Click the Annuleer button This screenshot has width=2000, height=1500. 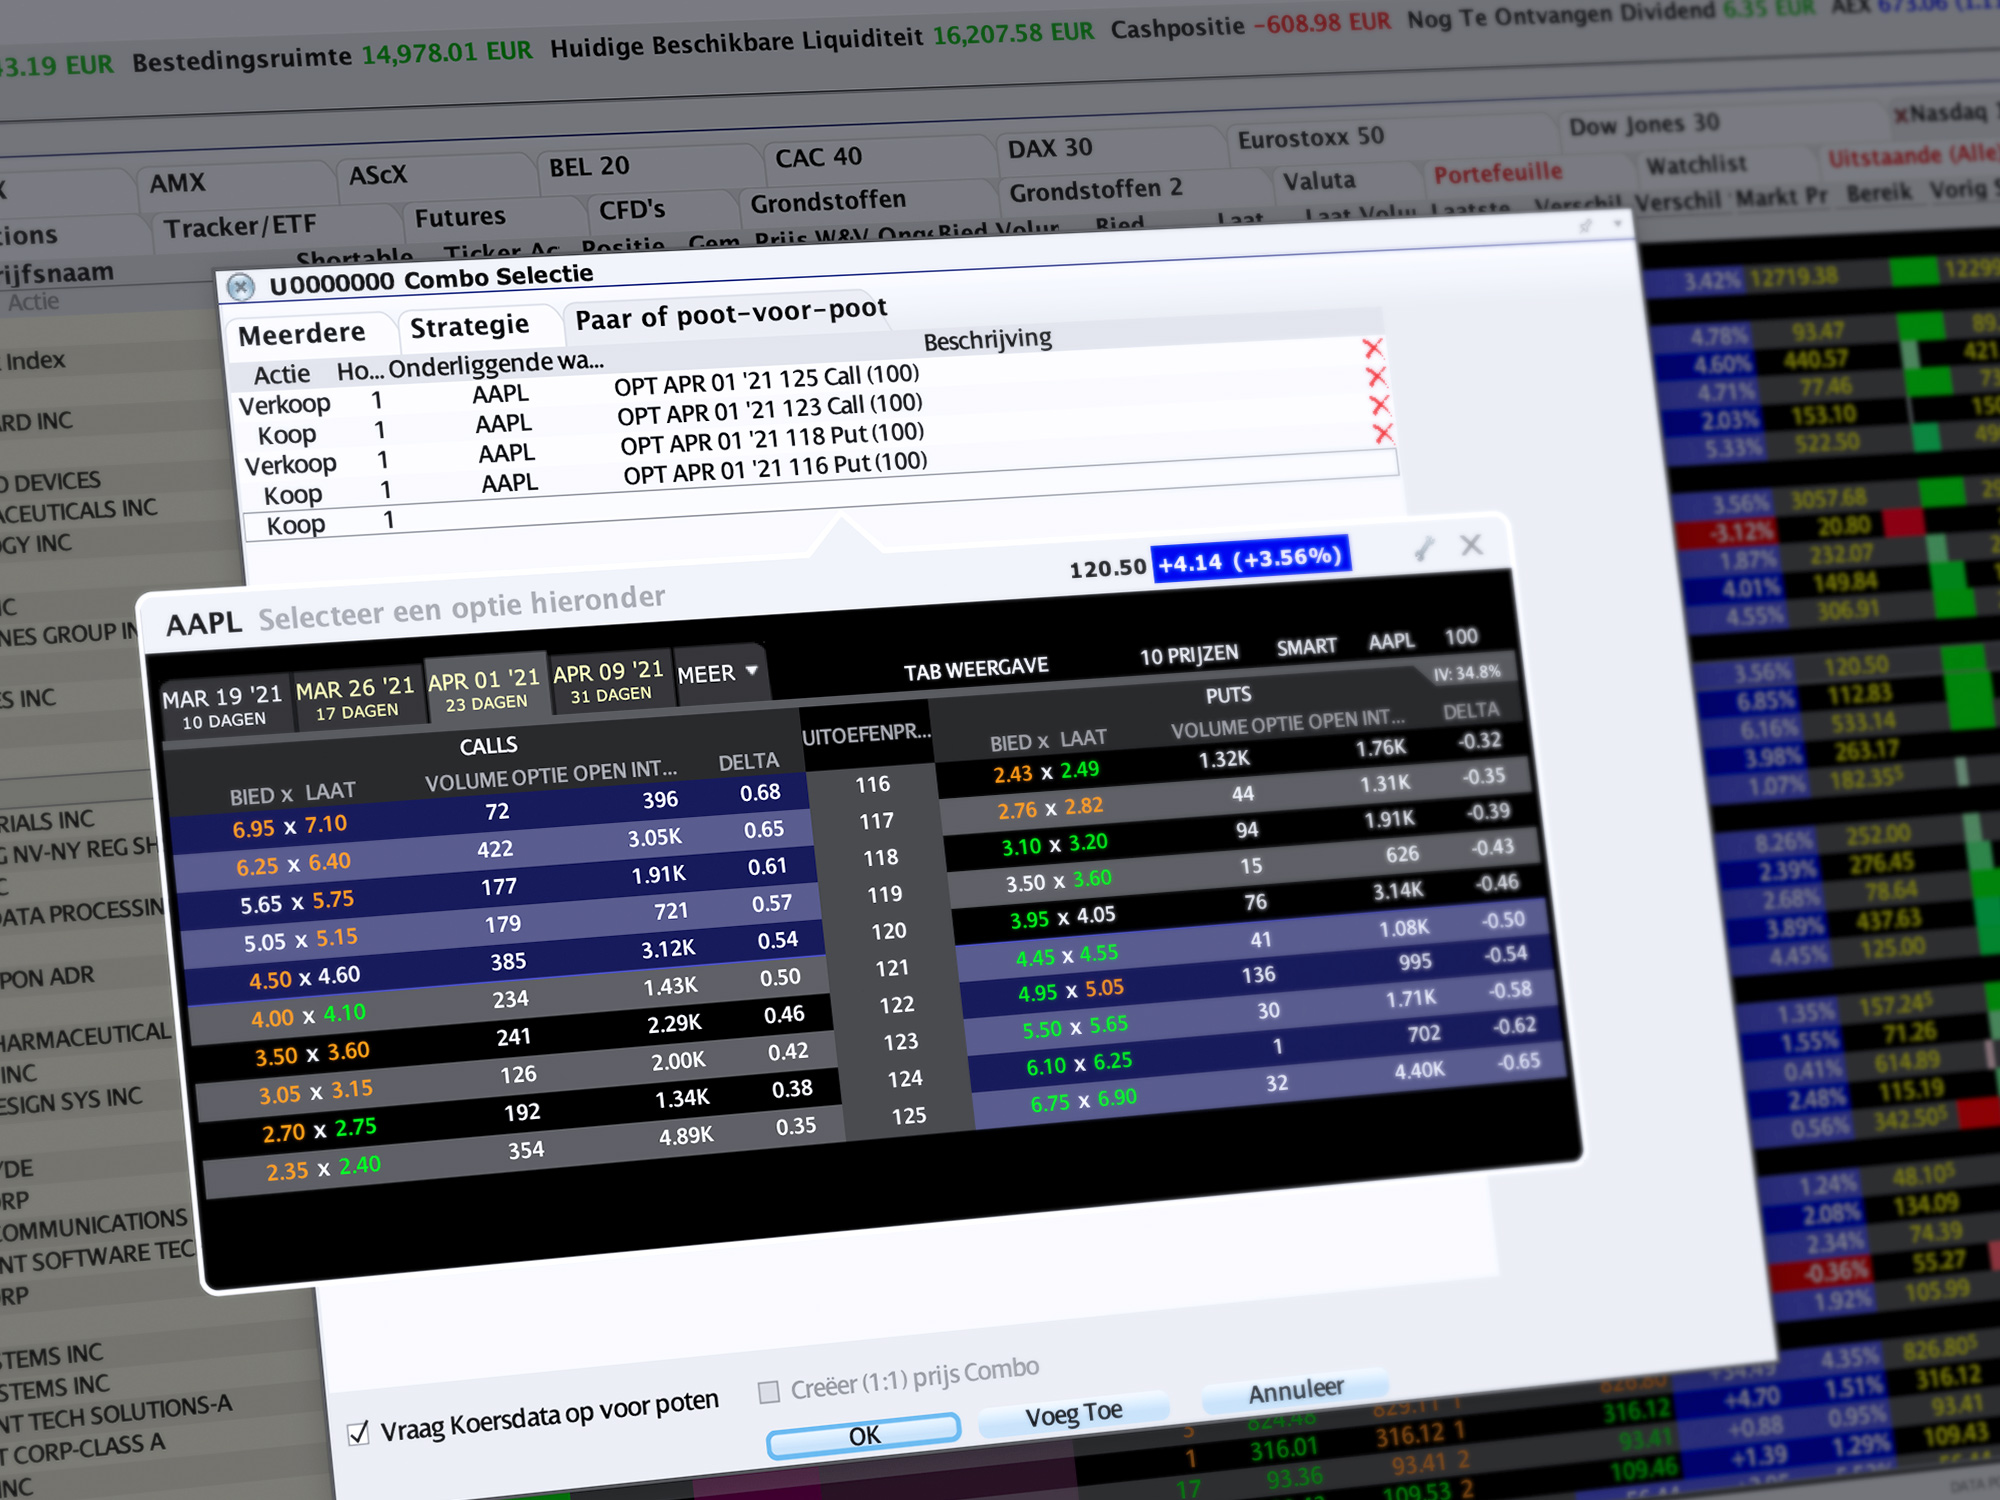pyautogui.click(x=1296, y=1391)
